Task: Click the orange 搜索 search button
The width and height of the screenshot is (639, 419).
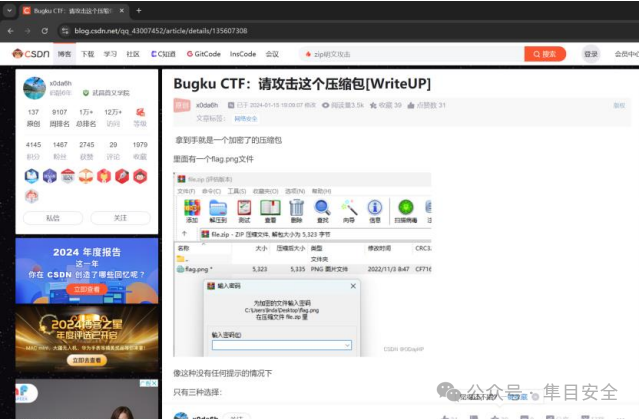Action: pyautogui.click(x=545, y=54)
